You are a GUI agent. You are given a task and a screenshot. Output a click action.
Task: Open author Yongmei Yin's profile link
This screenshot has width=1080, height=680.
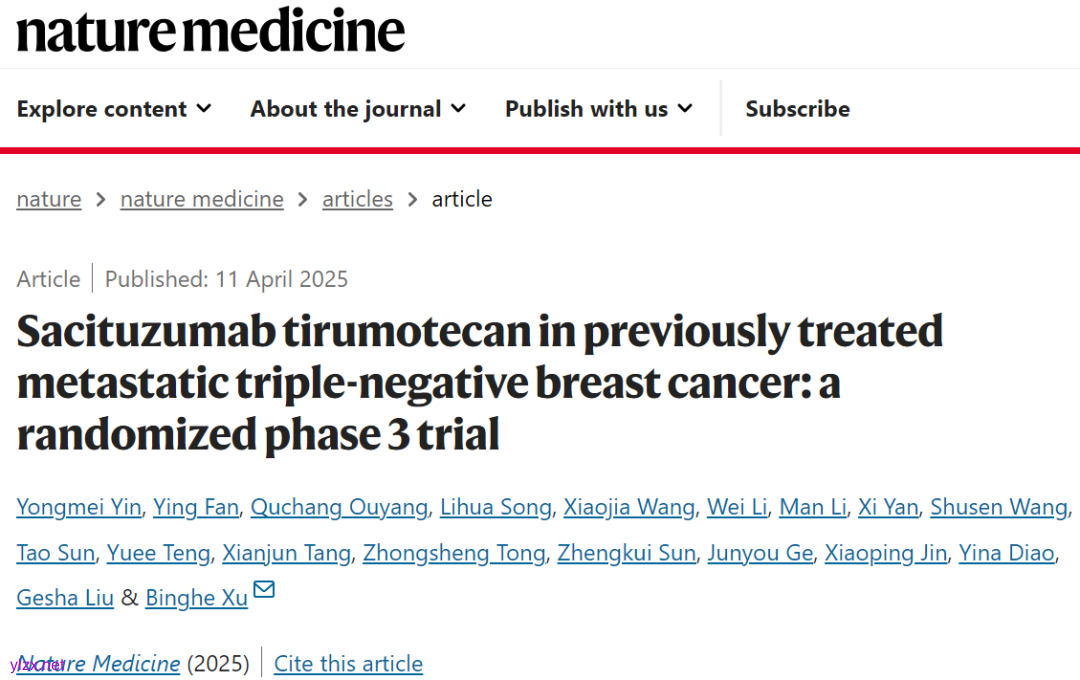[79, 508]
